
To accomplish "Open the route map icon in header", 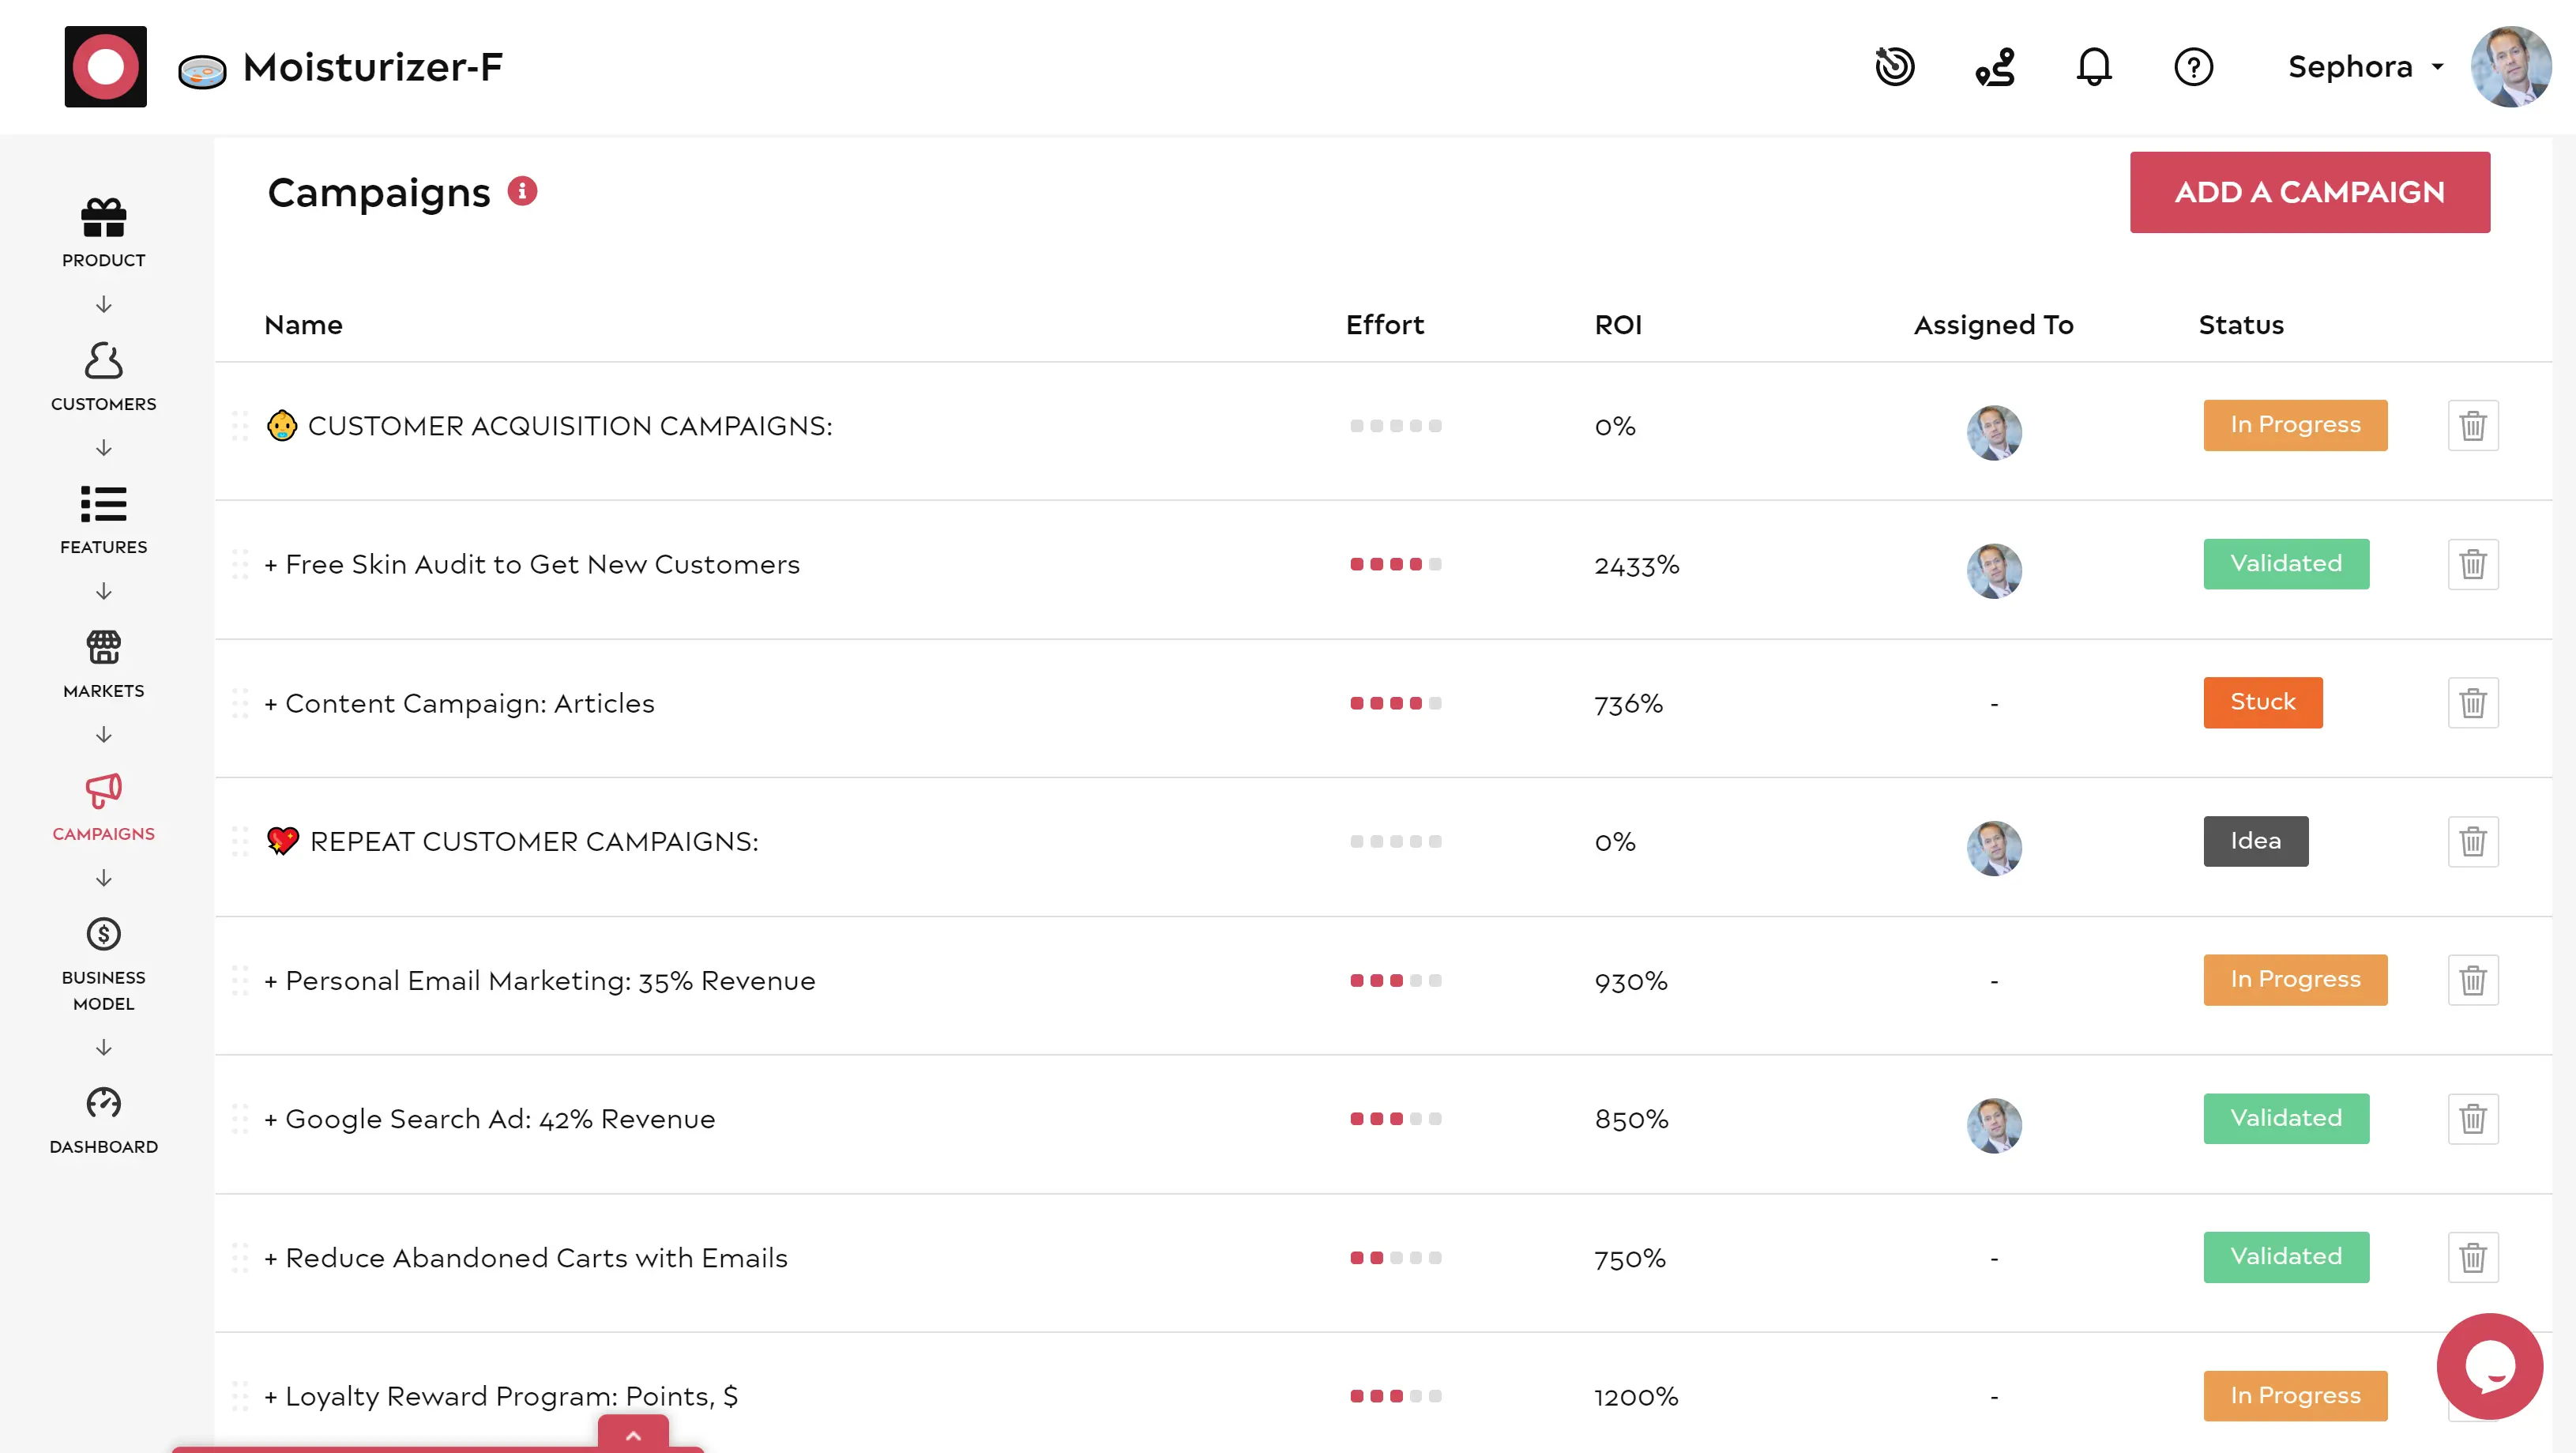I will coord(1995,67).
